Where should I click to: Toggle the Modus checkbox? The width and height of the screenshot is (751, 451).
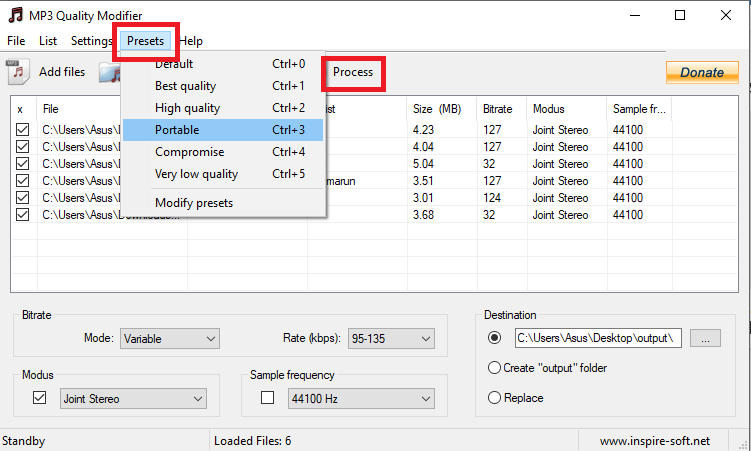[39, 397]
